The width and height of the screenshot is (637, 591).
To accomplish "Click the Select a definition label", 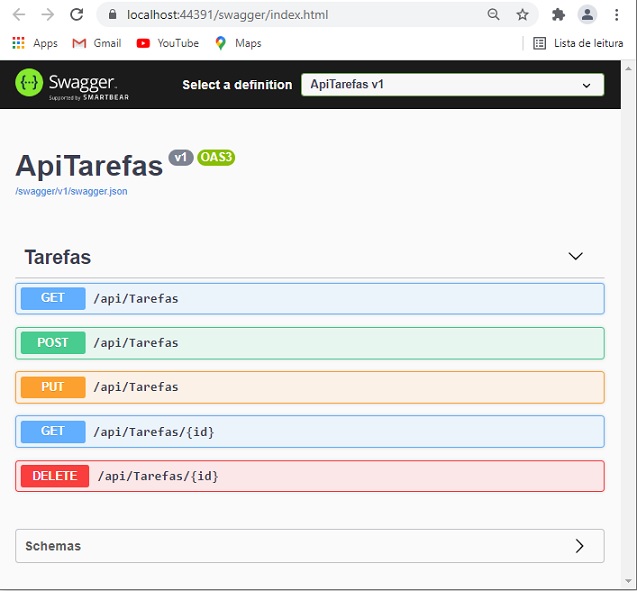I will coord(237,84).
